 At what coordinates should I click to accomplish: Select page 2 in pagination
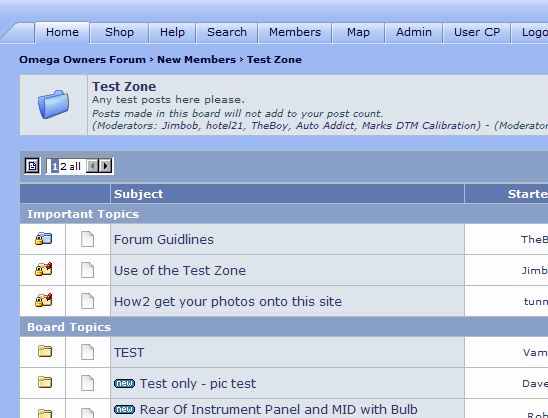[63, 166]
